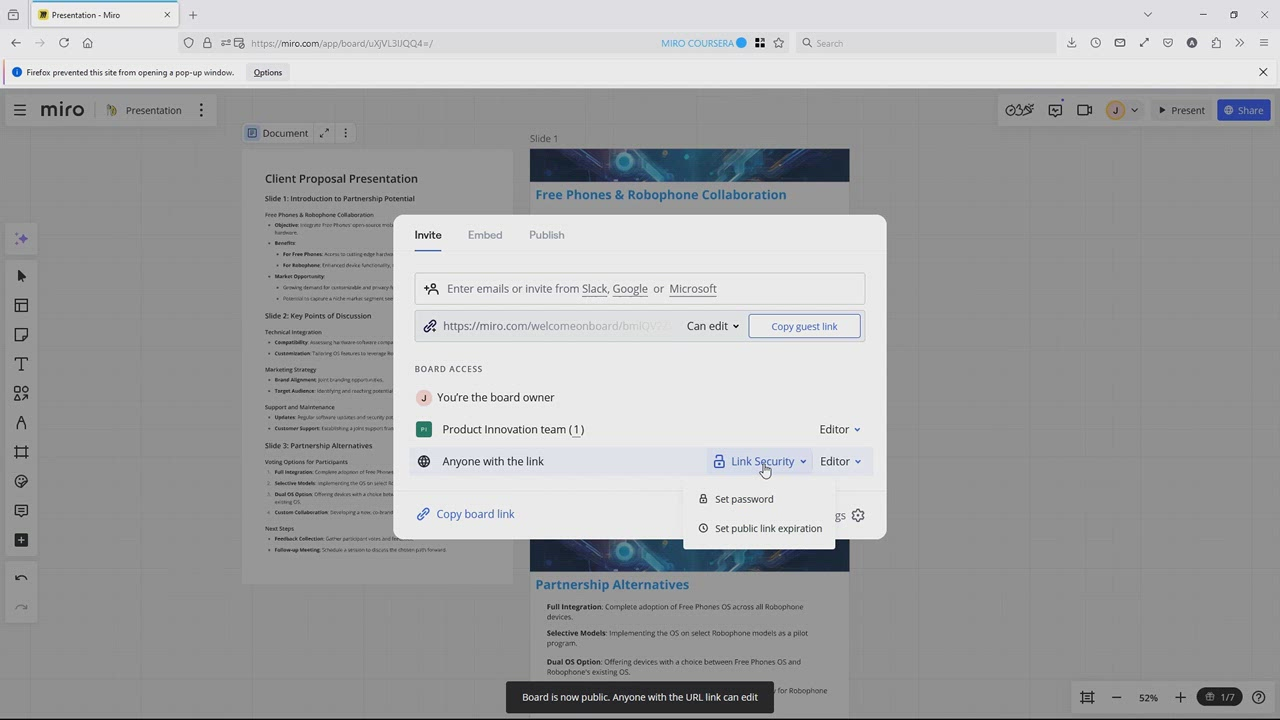This screenshot has width=1280, height=720.
Task: Open more tools plus button
Action: point(21,540)
